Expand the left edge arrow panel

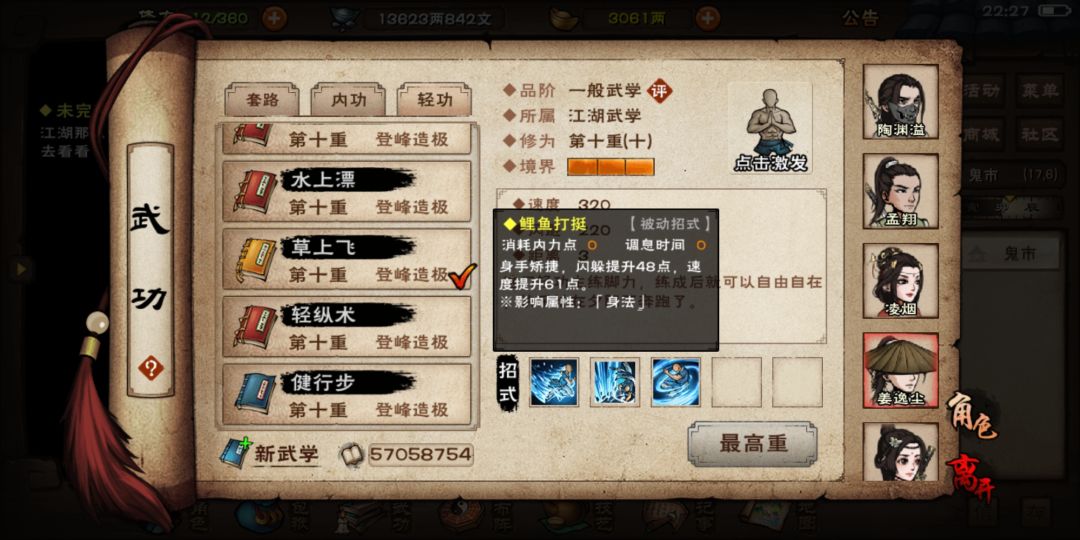[x=21, y=269]
